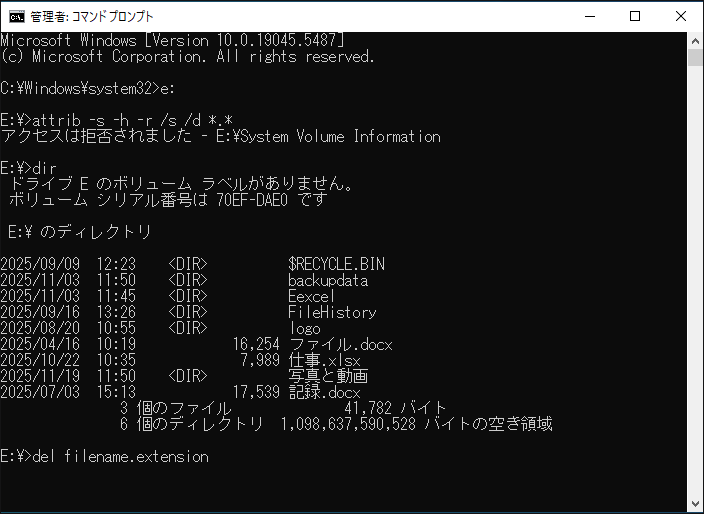The image size is (704, 514).
Task: Click the アクセスは拒否されました error line
Action: tap(220, 136)
